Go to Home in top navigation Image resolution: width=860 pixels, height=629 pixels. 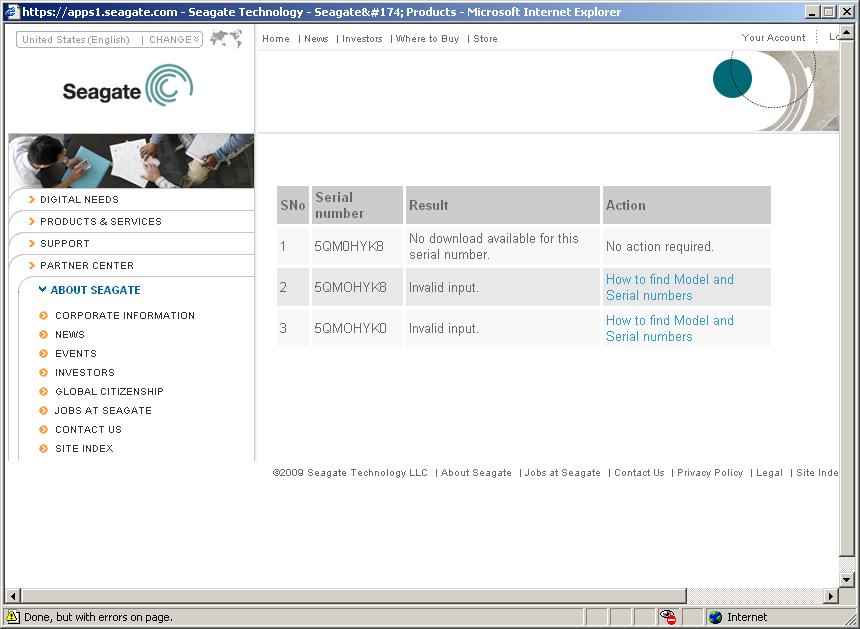(x=275, y=39)
